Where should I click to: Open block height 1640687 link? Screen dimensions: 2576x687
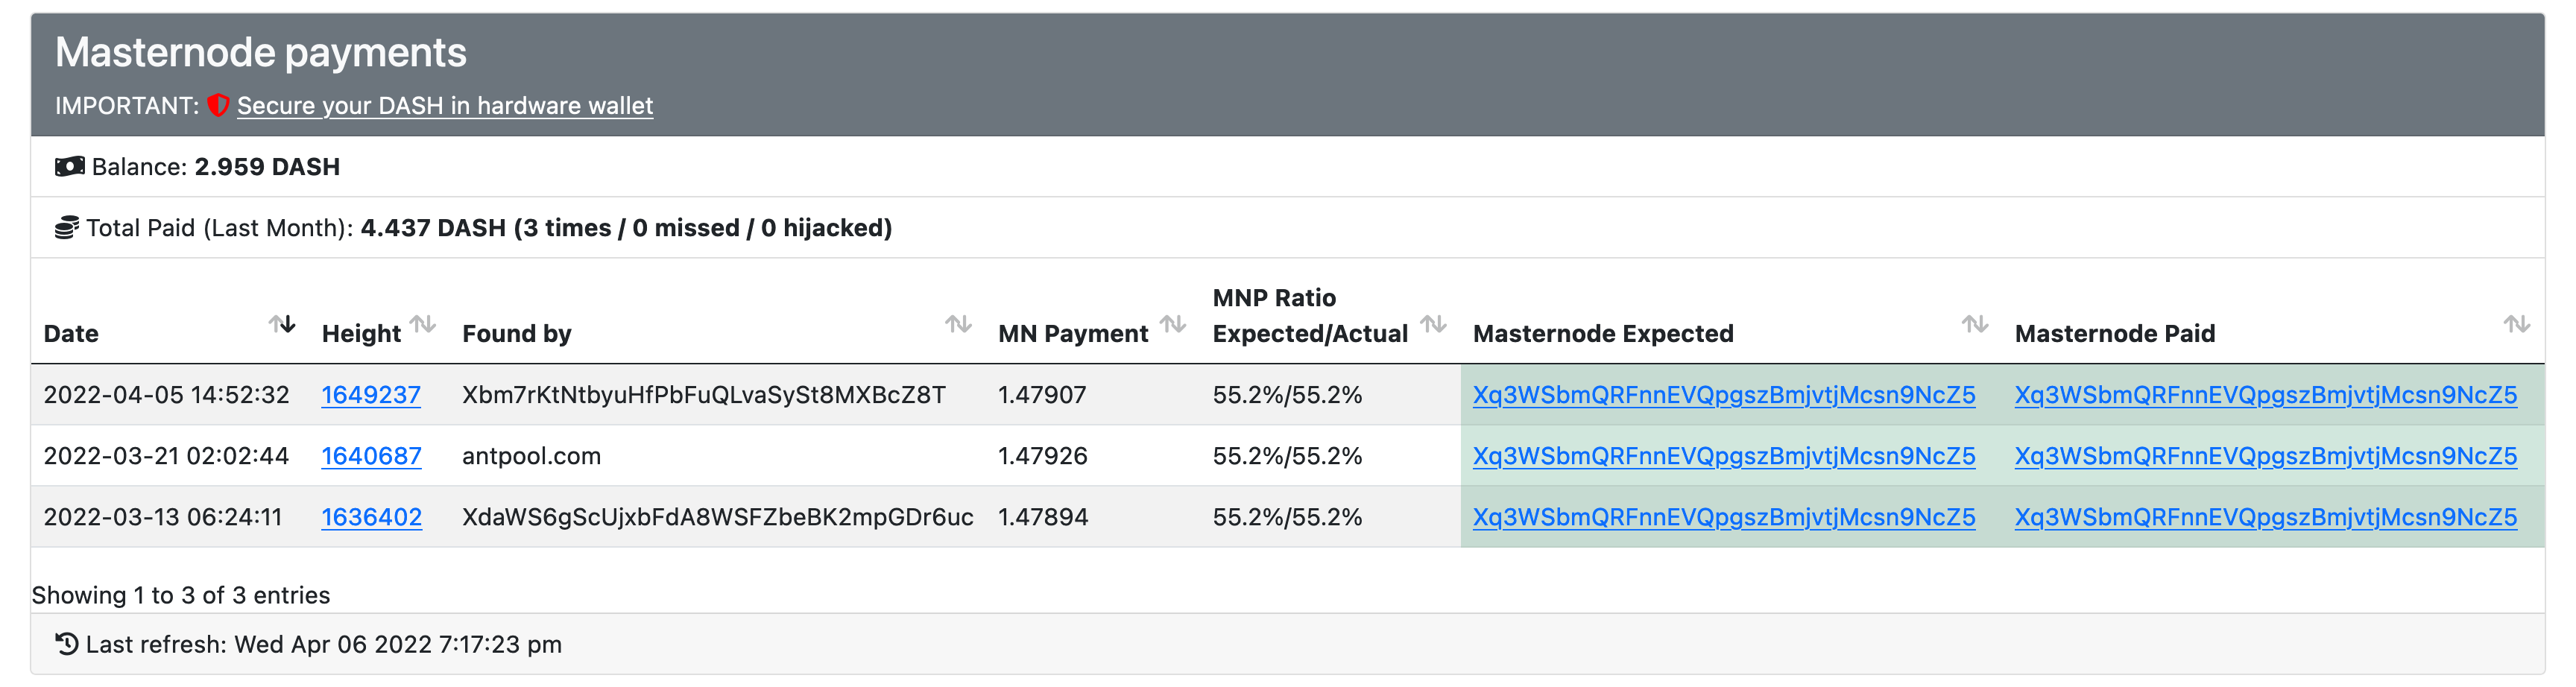click(x=371, y=456)
